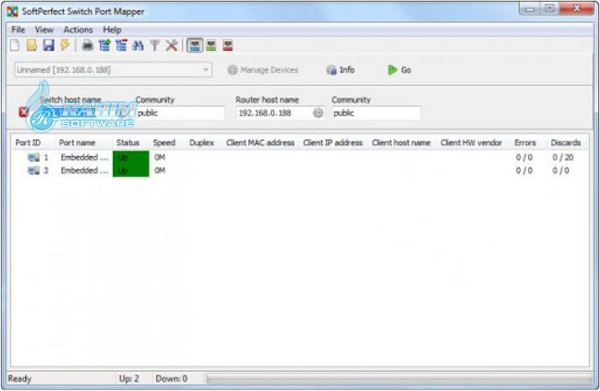Screen dimensions: 600x391
Task: Click the list icon with red mark
Action: click(121, 46)
